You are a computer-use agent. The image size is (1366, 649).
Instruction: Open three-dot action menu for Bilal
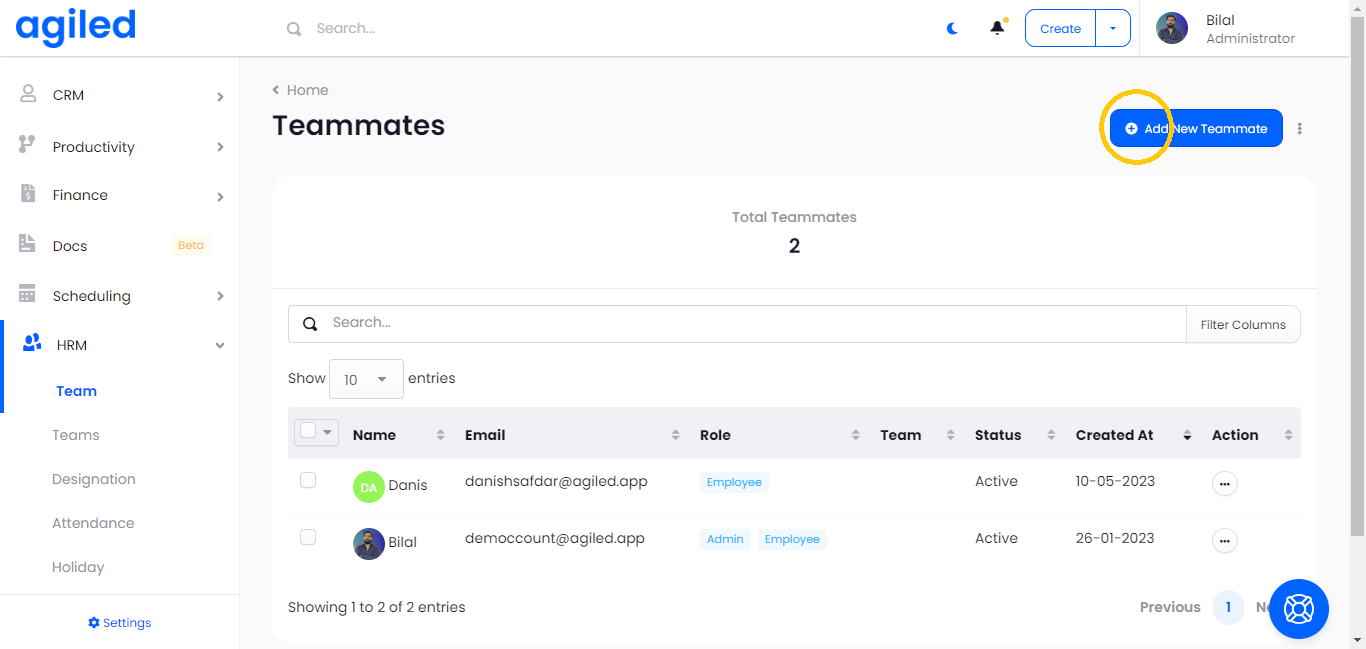[x=1224, y=540]
